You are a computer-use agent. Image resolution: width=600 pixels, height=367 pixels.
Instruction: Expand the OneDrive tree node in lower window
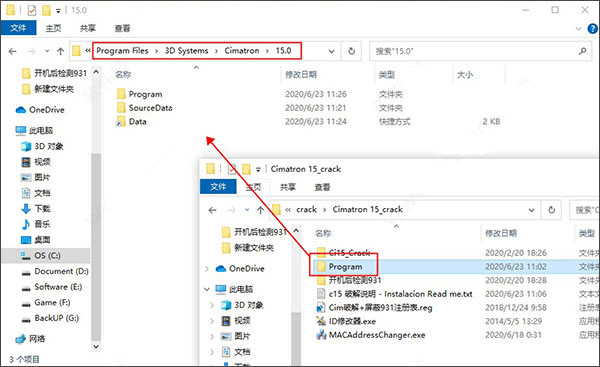[207, 269]
